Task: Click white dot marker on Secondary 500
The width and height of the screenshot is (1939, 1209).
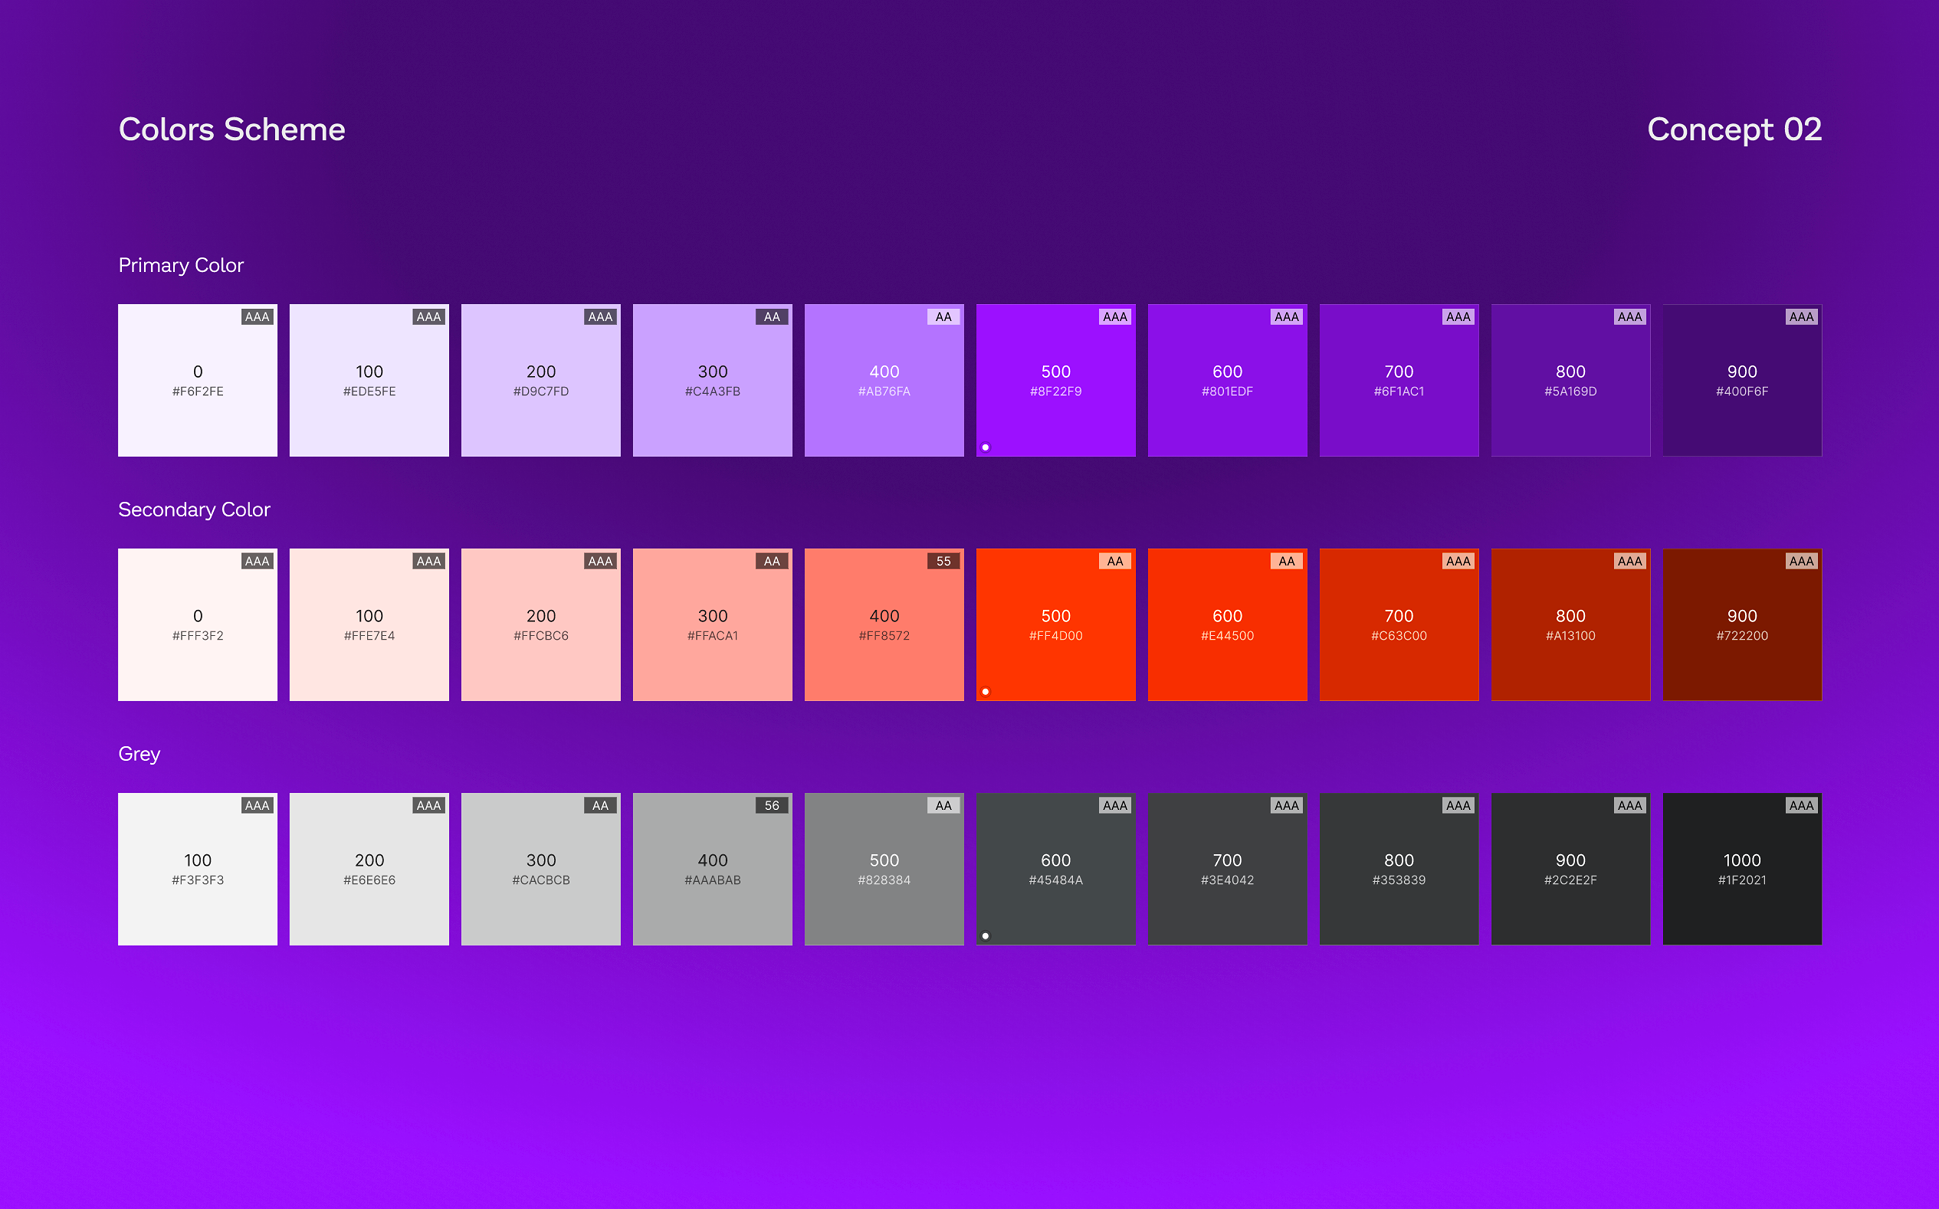Action: (x=985, y=691)
